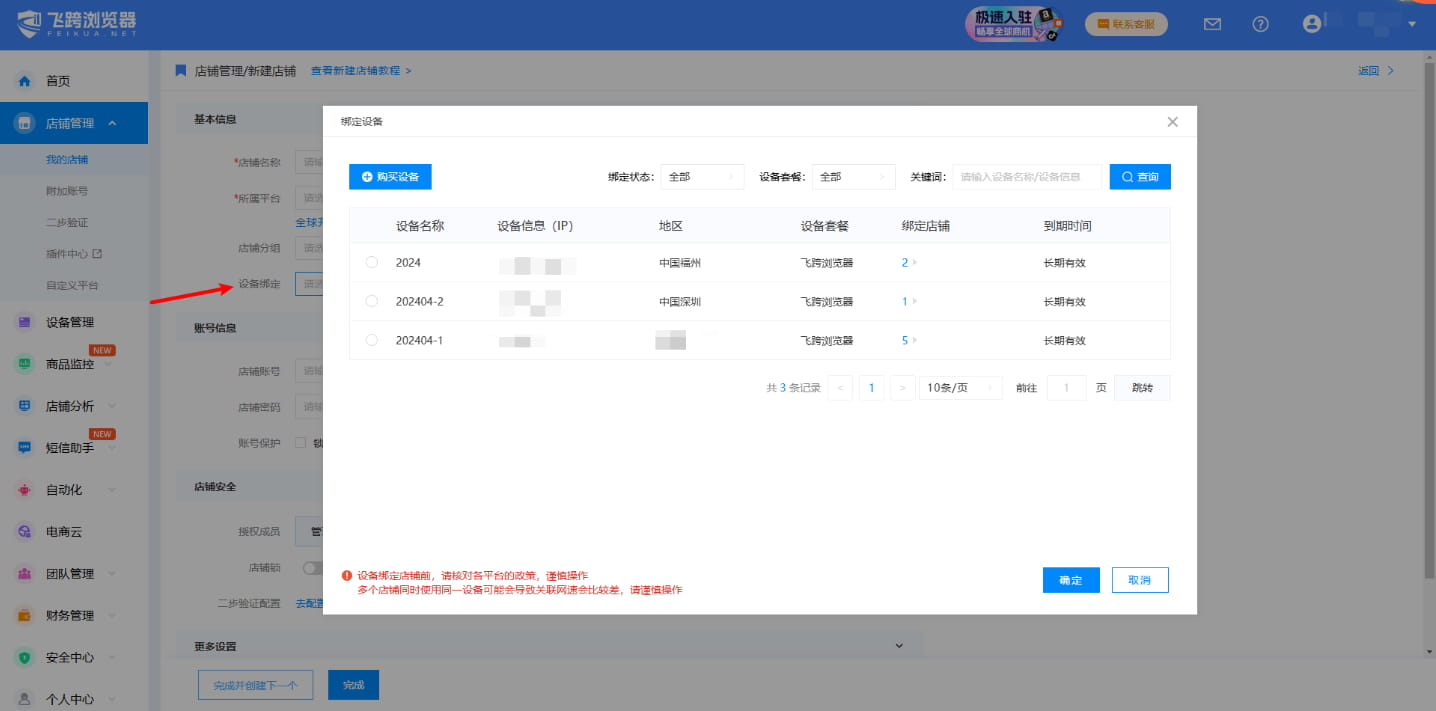The image size is (1436, 711).
Task: Open the 短信助手 sidebar item
Action: [70, 447]
